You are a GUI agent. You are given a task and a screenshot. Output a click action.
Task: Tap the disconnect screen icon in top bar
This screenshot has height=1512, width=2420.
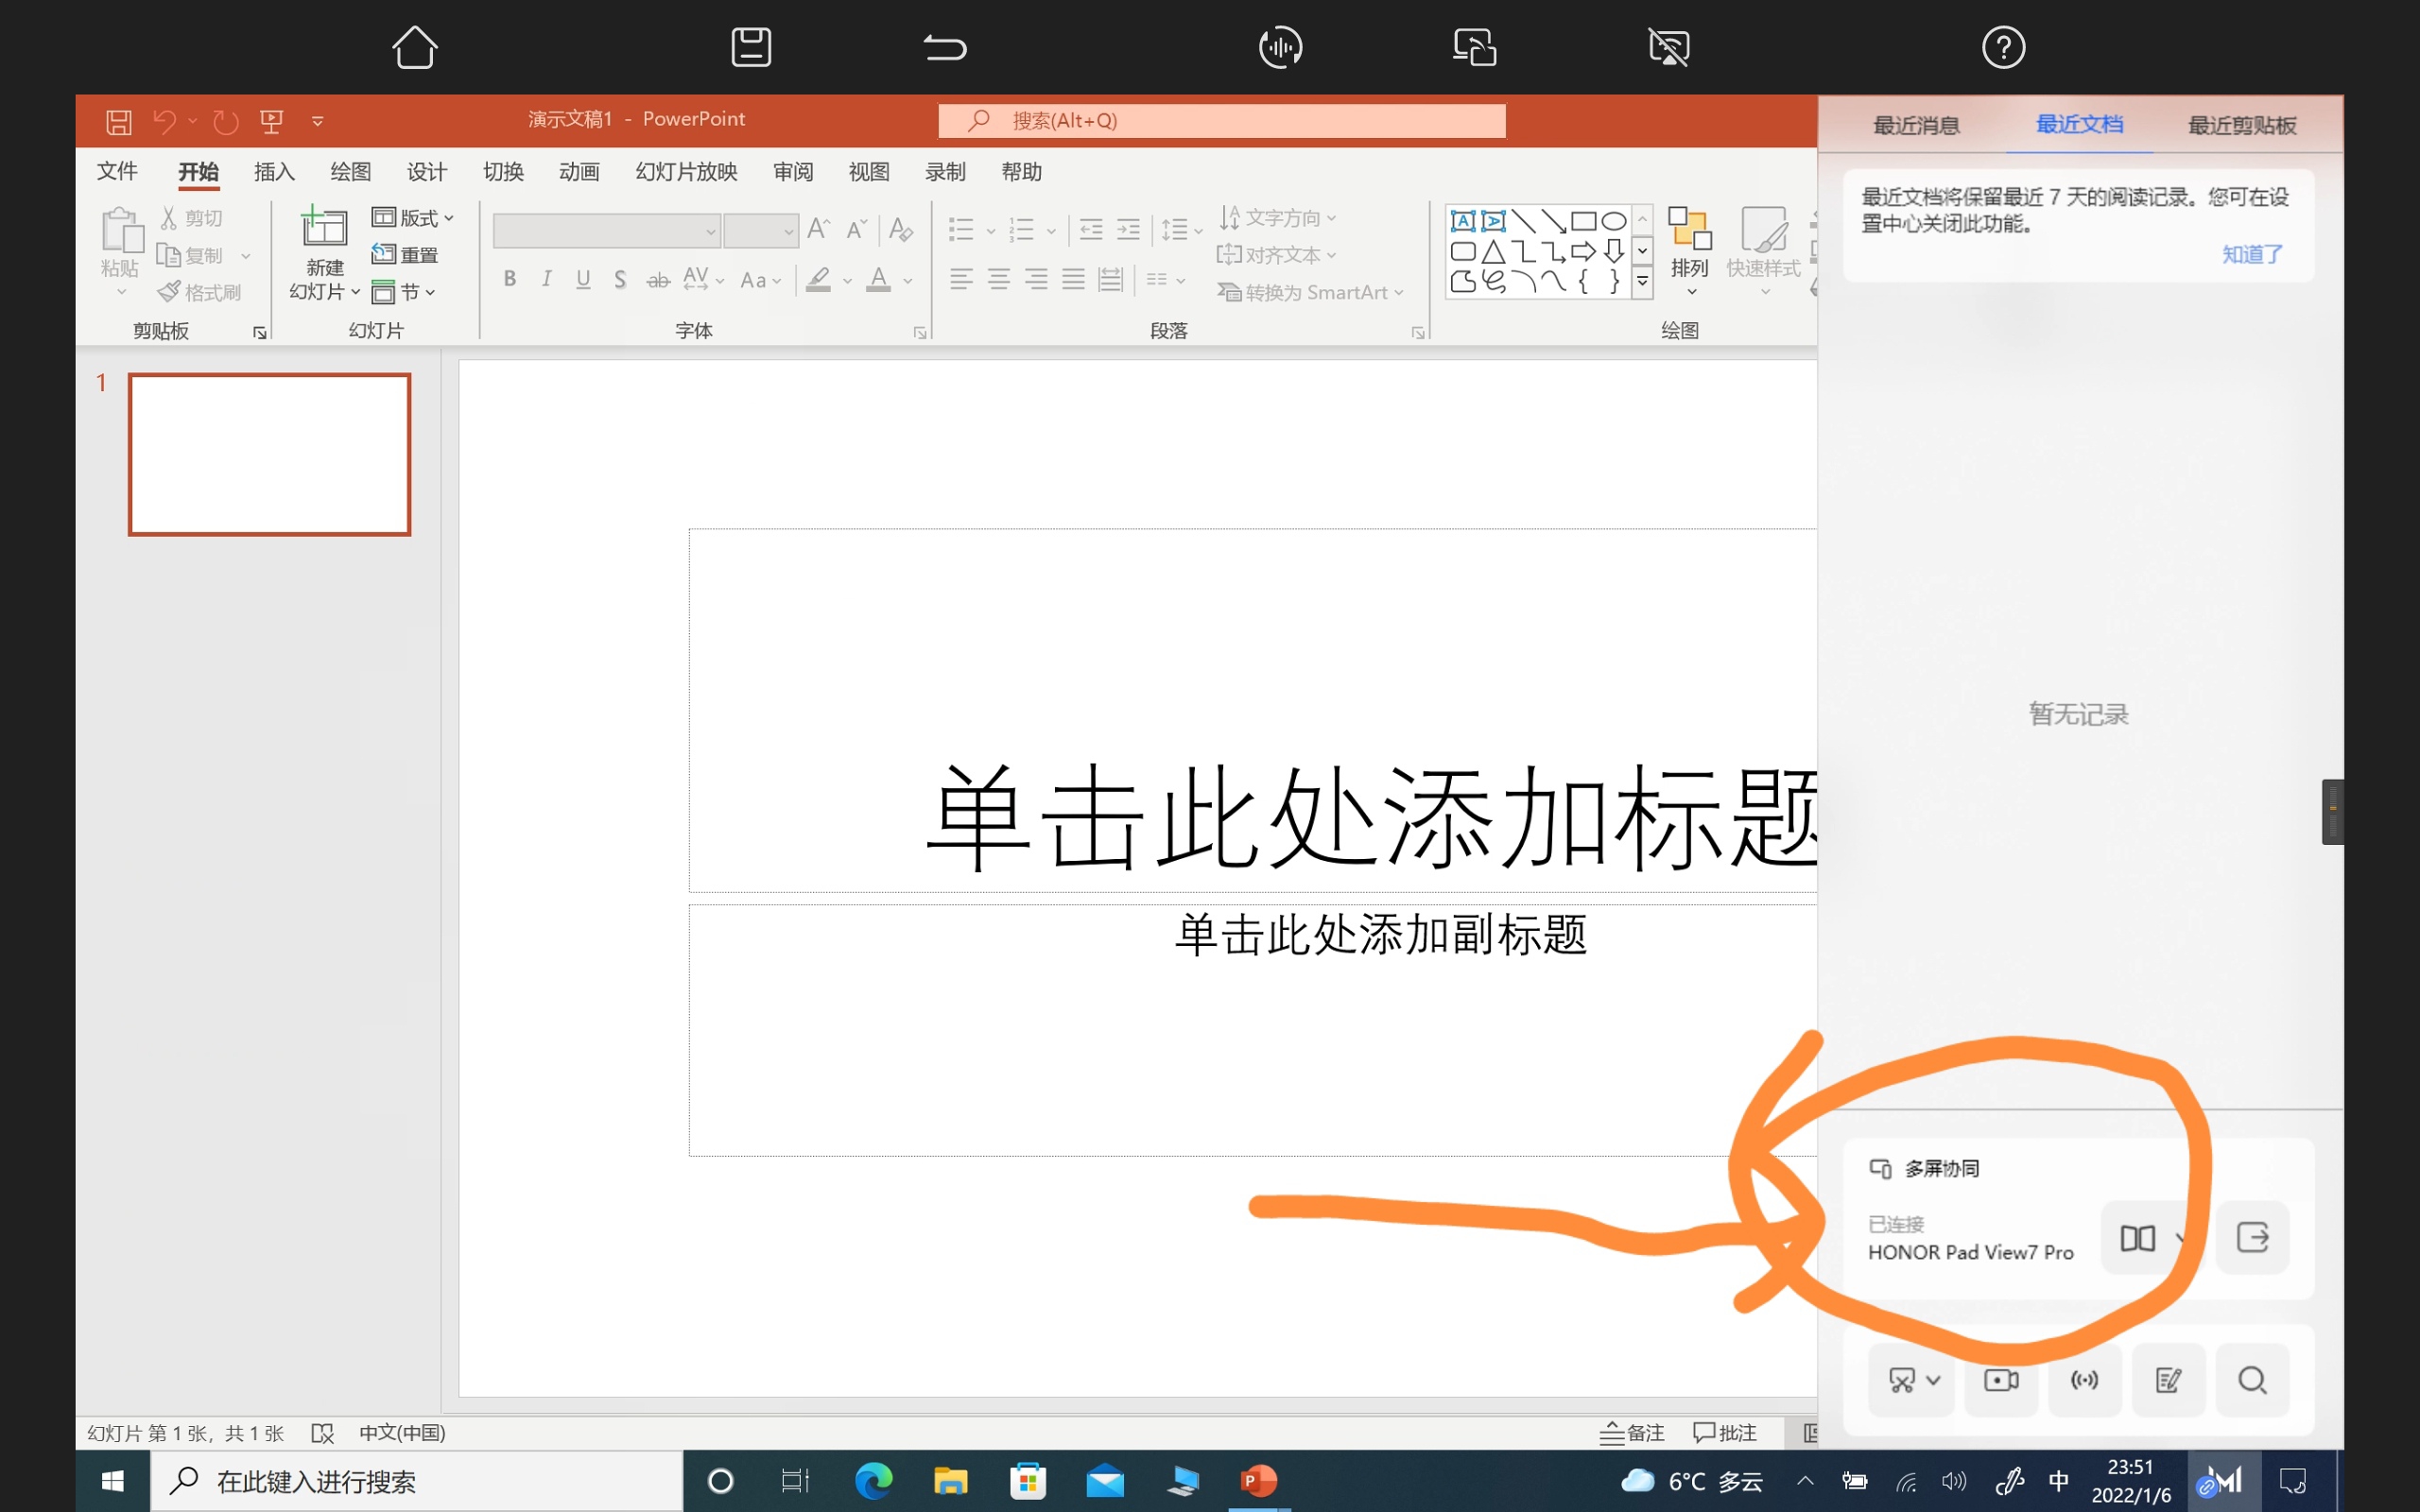1669,47
